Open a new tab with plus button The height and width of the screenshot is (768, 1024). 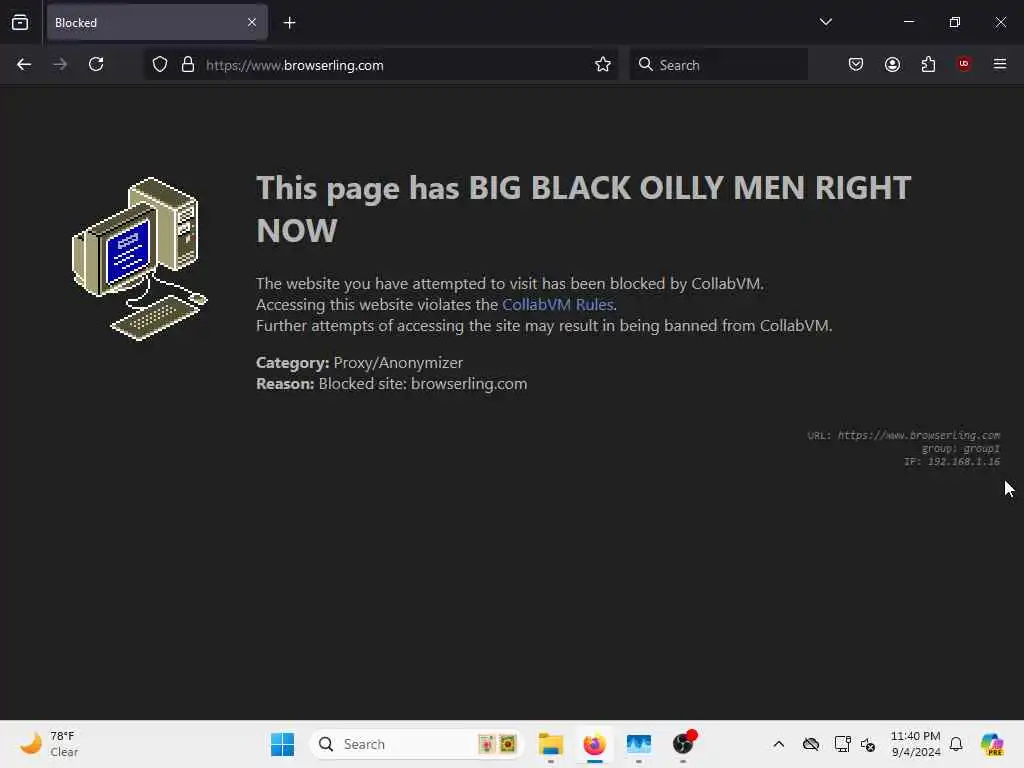pyautogui.click(x=289, y=23)
